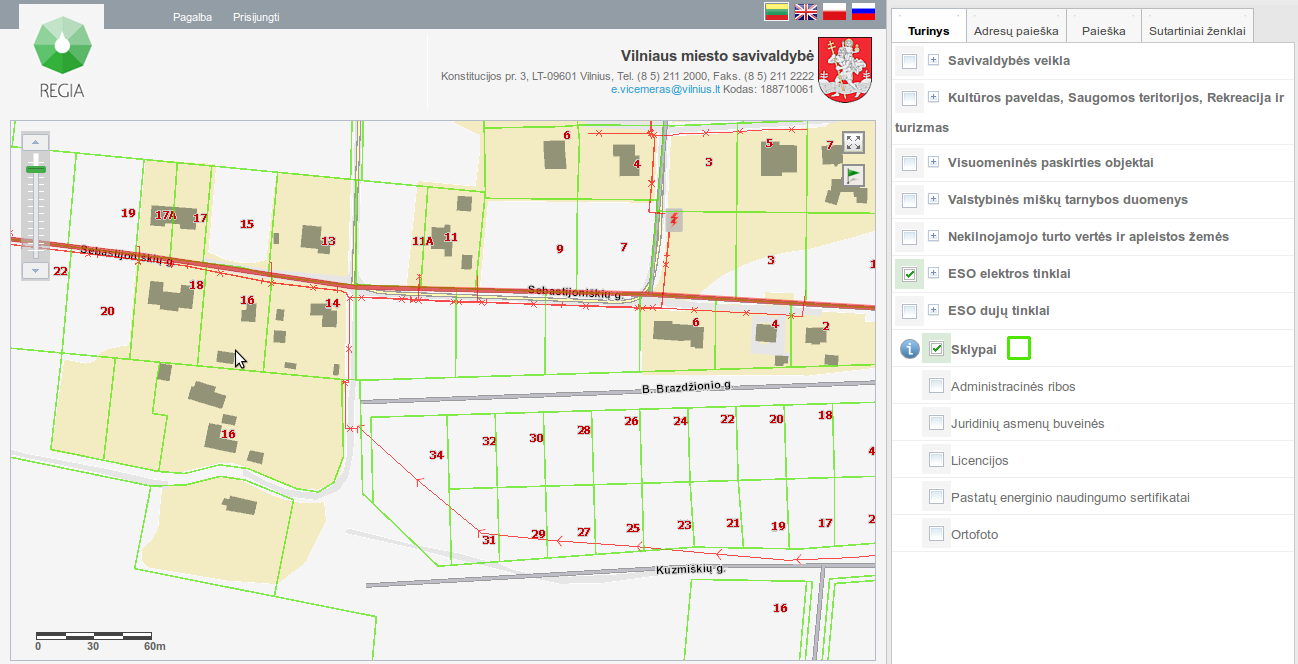Screen dimensions: 1298x664
Task: Click parcel number 13 on map
Action: click(x=328, y=241)
